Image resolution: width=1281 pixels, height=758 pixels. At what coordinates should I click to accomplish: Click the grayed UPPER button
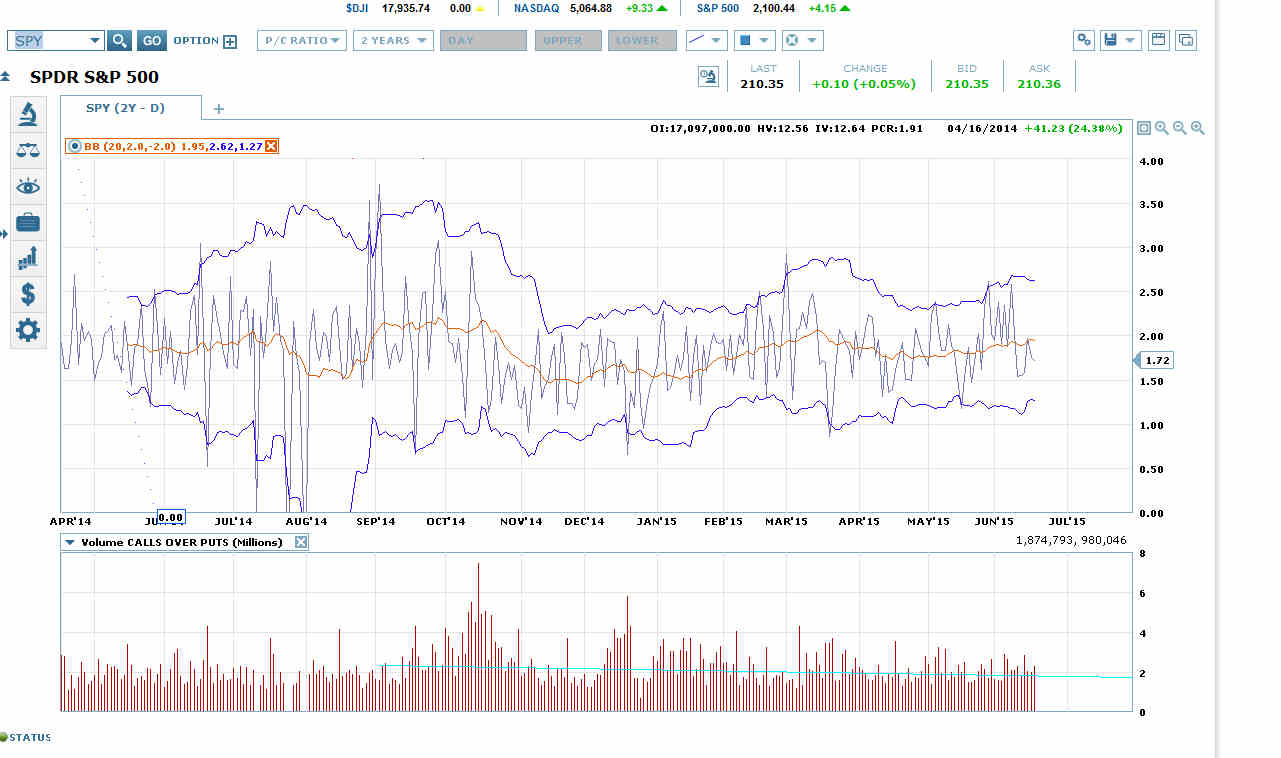[568, 41]
